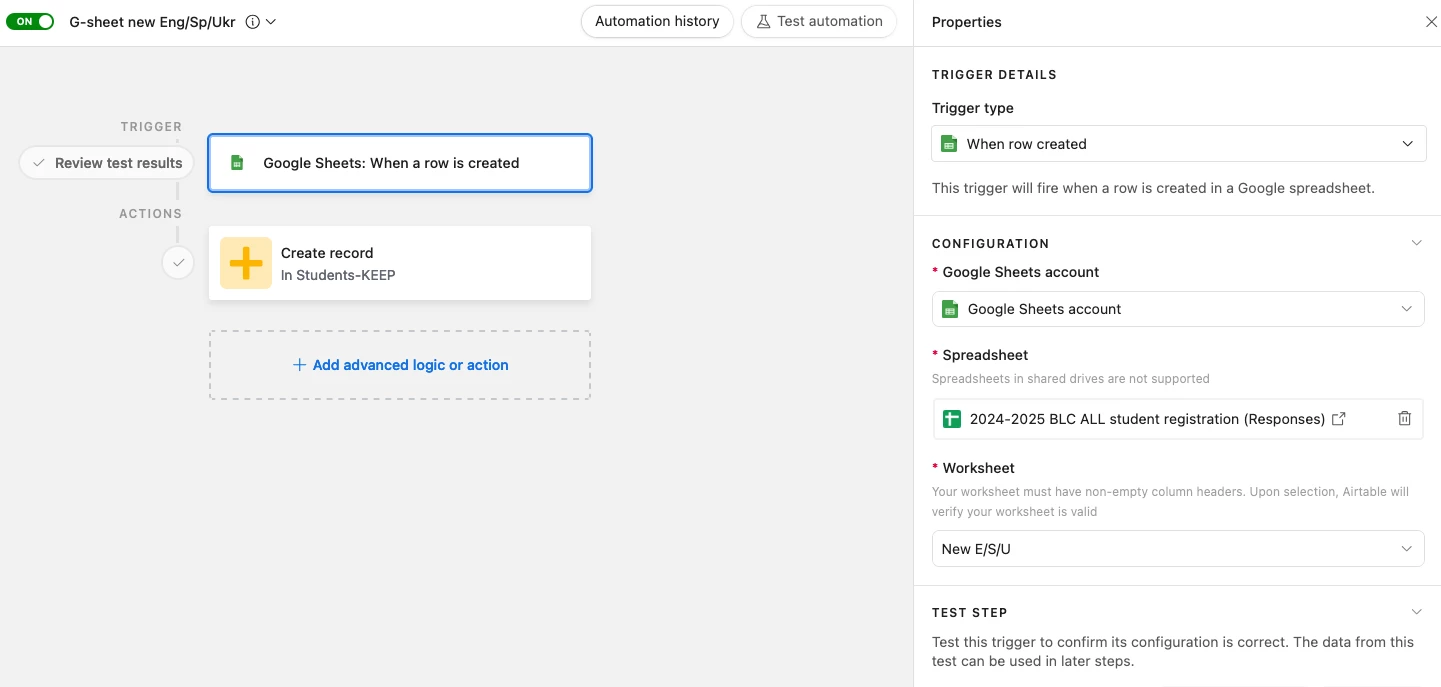Click the 'TRIGGER DETAILS' section heading
Viewport: 1441px width, 687px height.
click(x=994, y=75)
